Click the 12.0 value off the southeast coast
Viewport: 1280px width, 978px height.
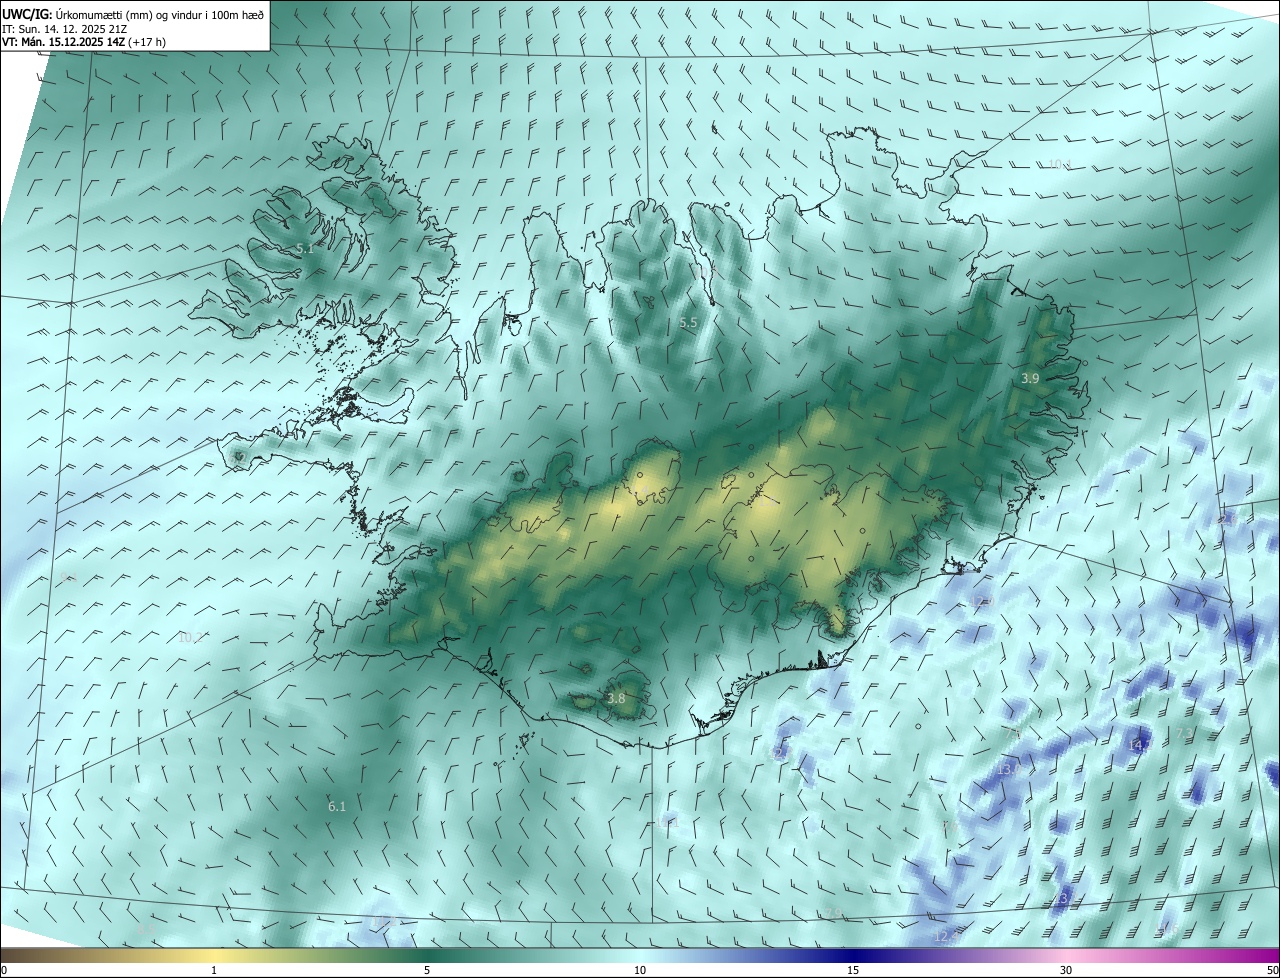(x=982, y=600)
